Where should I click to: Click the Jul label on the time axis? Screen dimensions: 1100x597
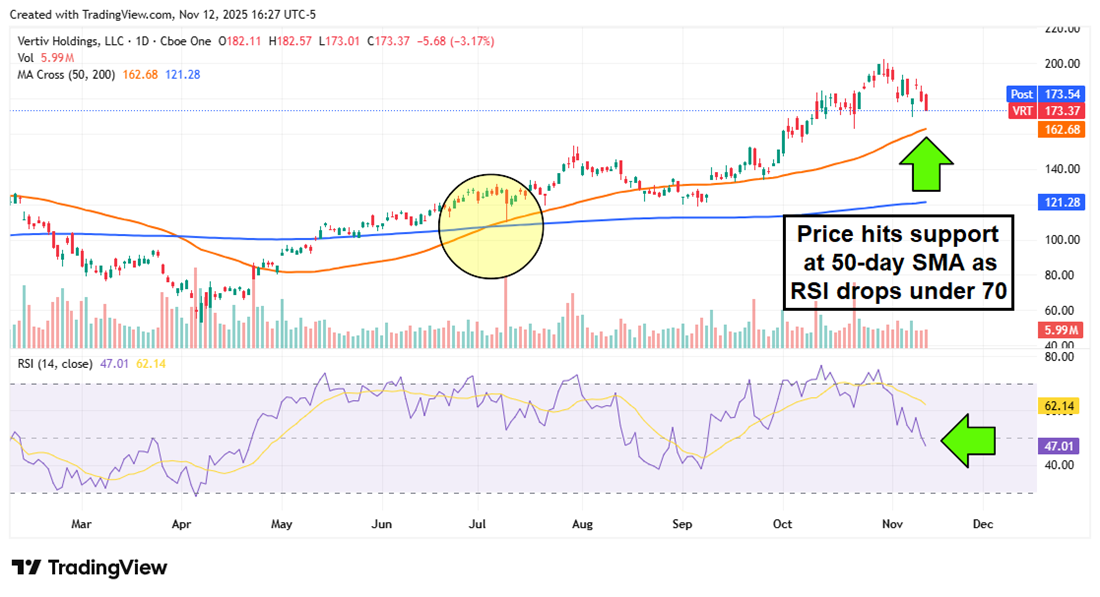(x=478, y=522)
